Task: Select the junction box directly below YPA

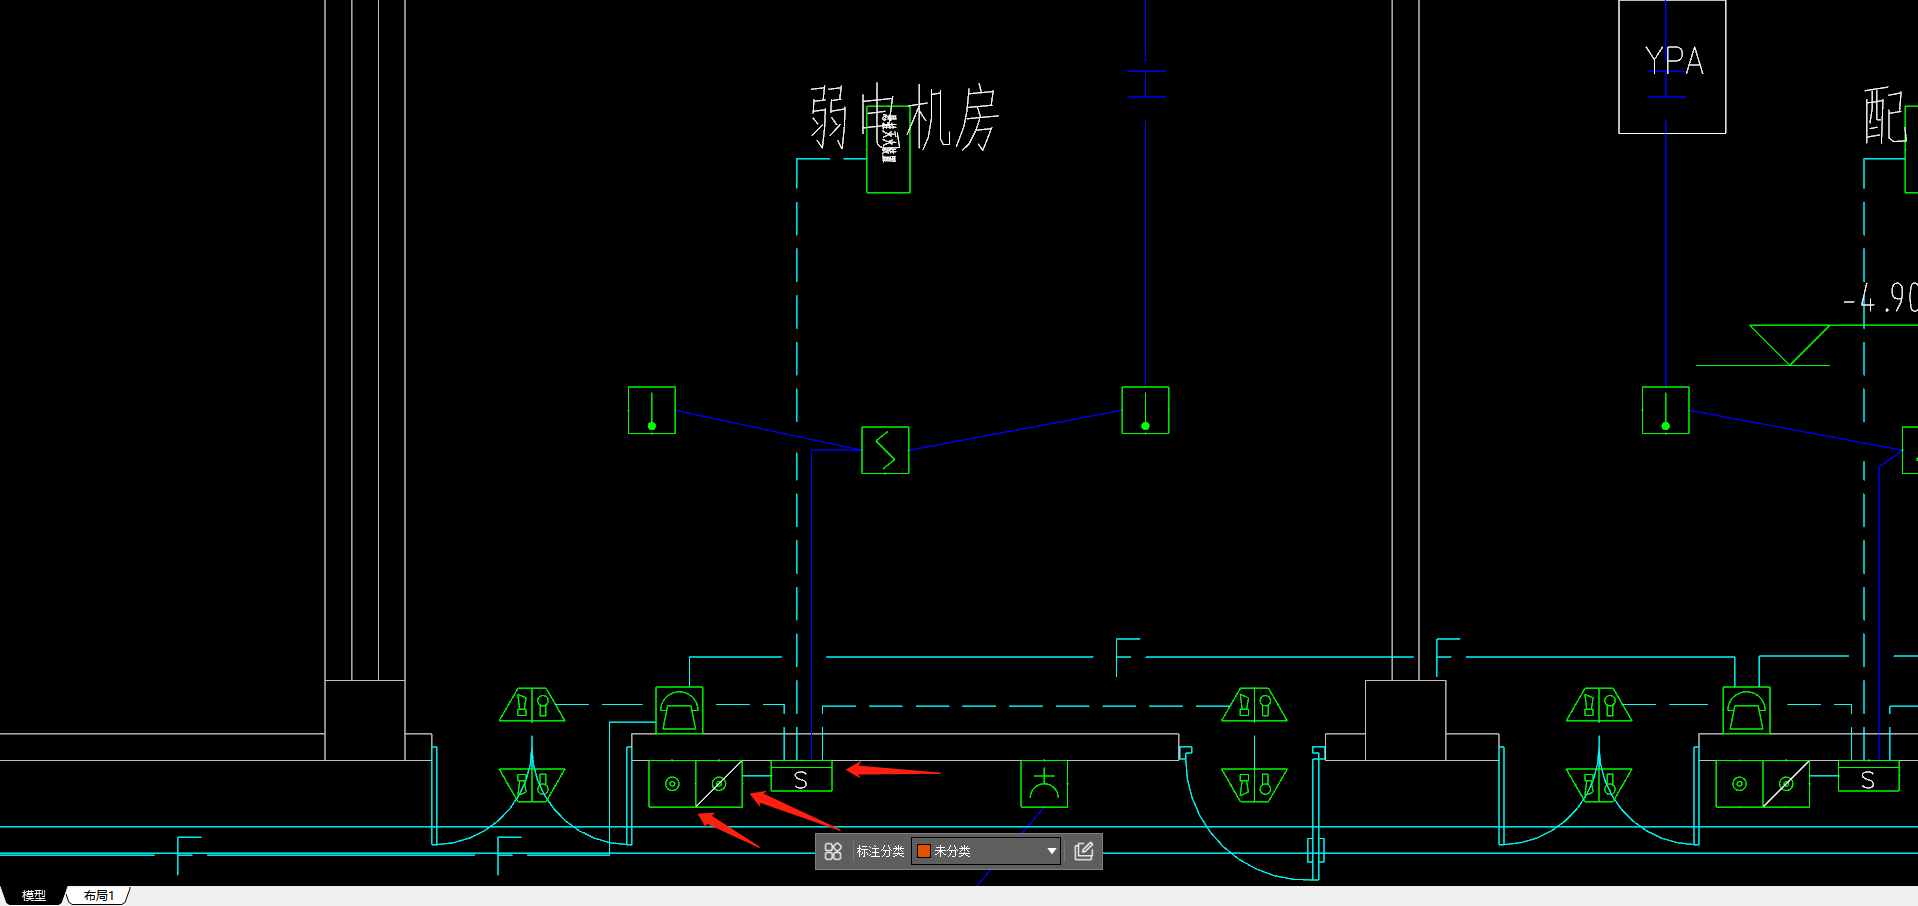Action: [1666, 410]
